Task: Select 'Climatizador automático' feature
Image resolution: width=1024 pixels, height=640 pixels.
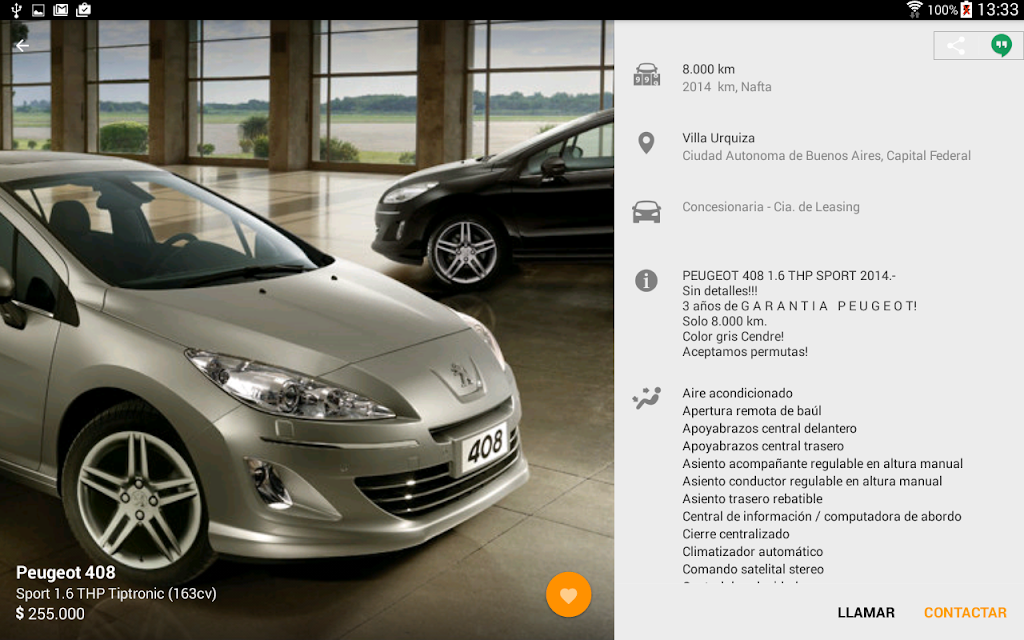Action: pyautogui.click(x=752, y=552)
